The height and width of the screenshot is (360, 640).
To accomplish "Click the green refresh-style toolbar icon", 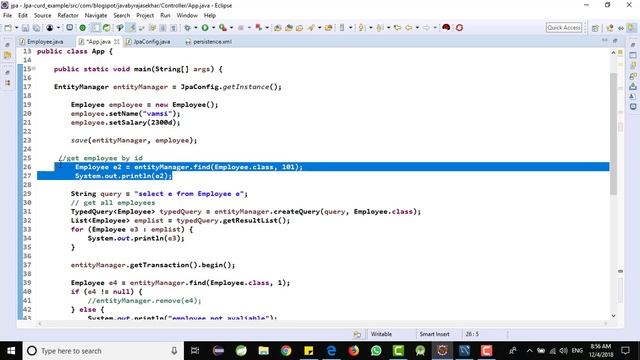I will [107, 28].
